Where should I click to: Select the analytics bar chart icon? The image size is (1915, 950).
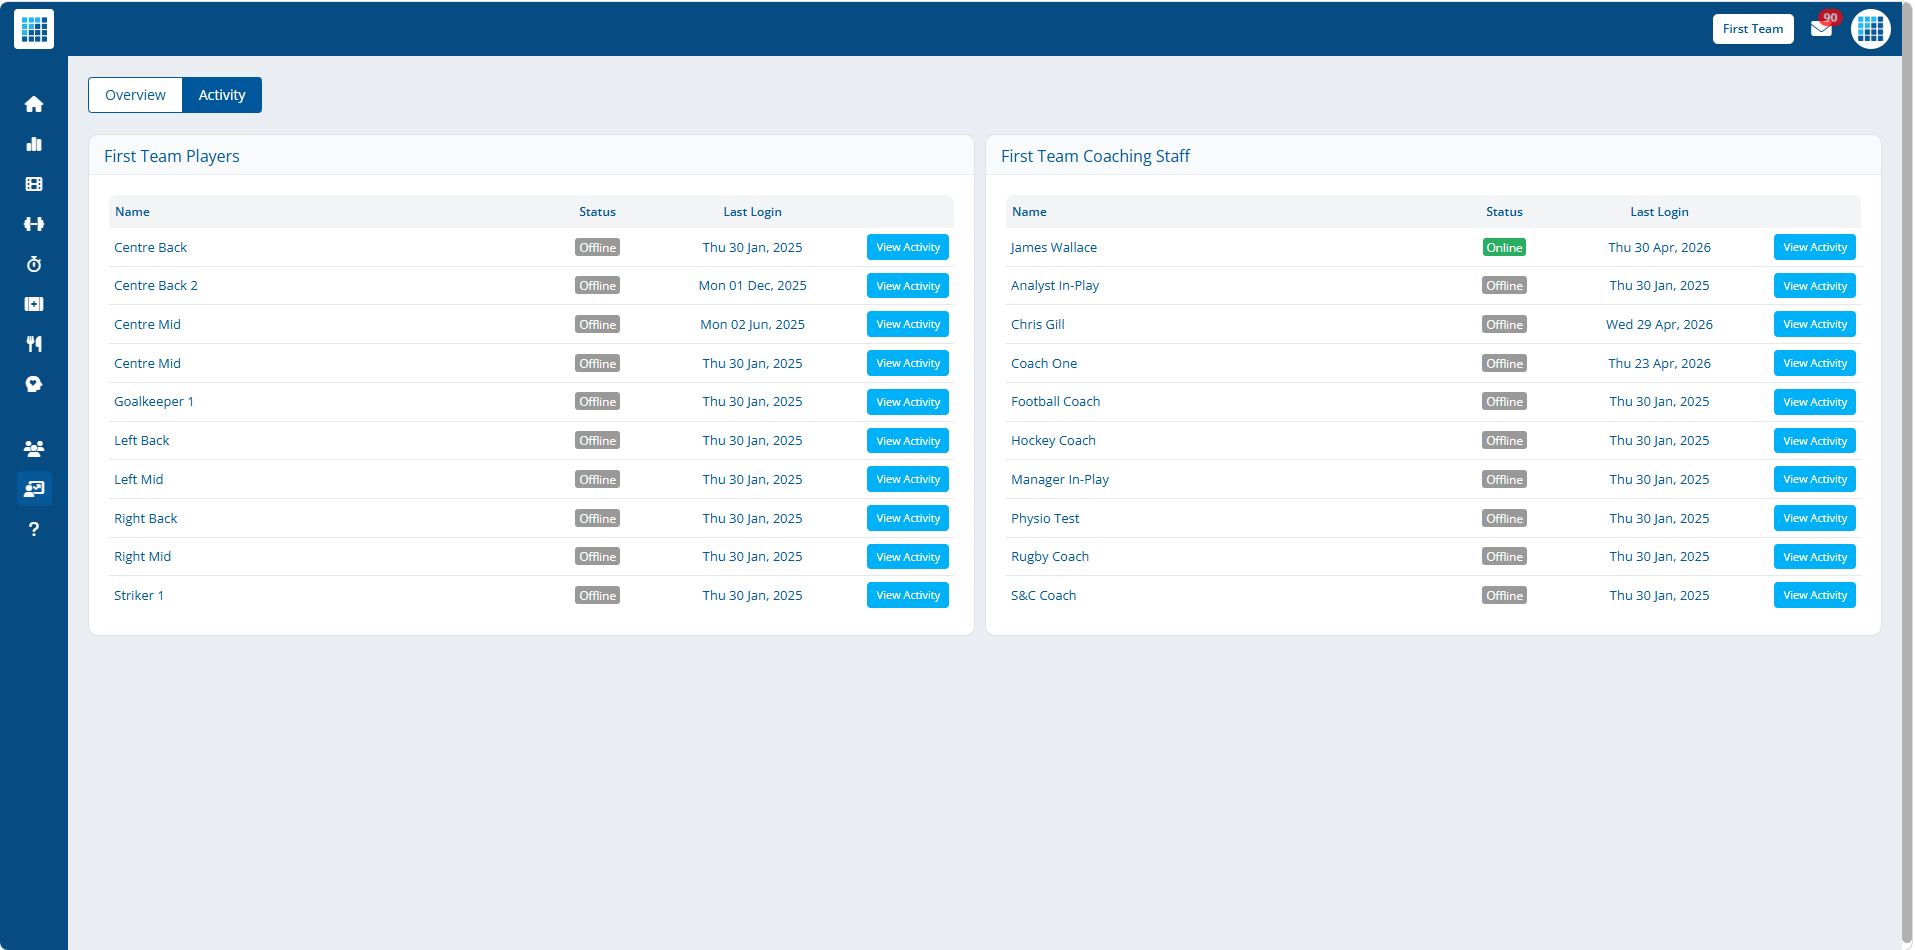pyautogui.click(x=34, y=144)
